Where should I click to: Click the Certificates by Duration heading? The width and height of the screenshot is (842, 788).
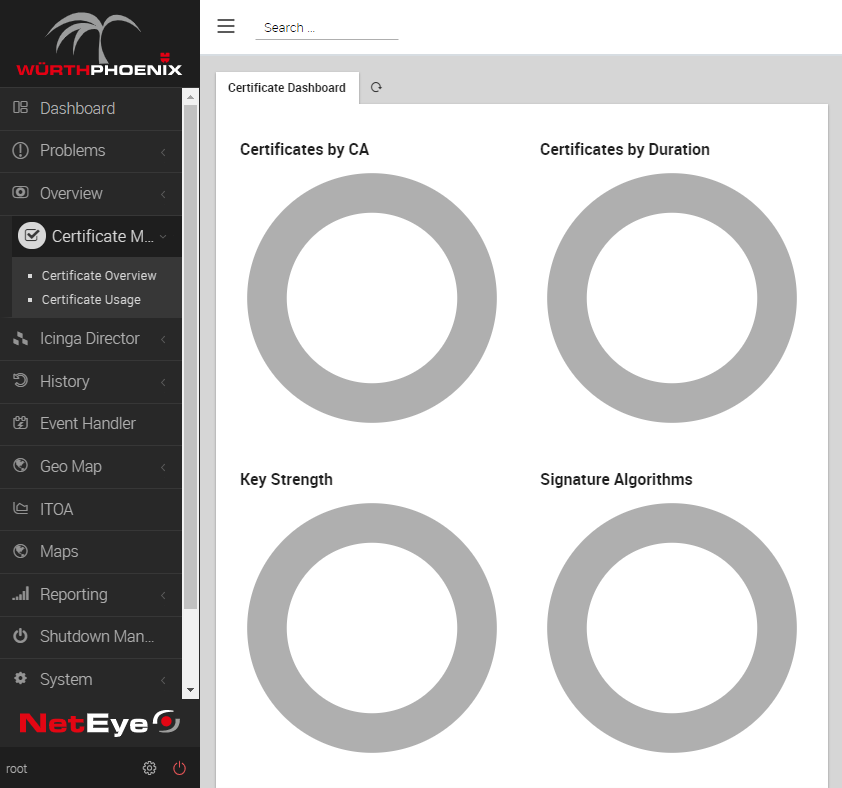point(625,149)
